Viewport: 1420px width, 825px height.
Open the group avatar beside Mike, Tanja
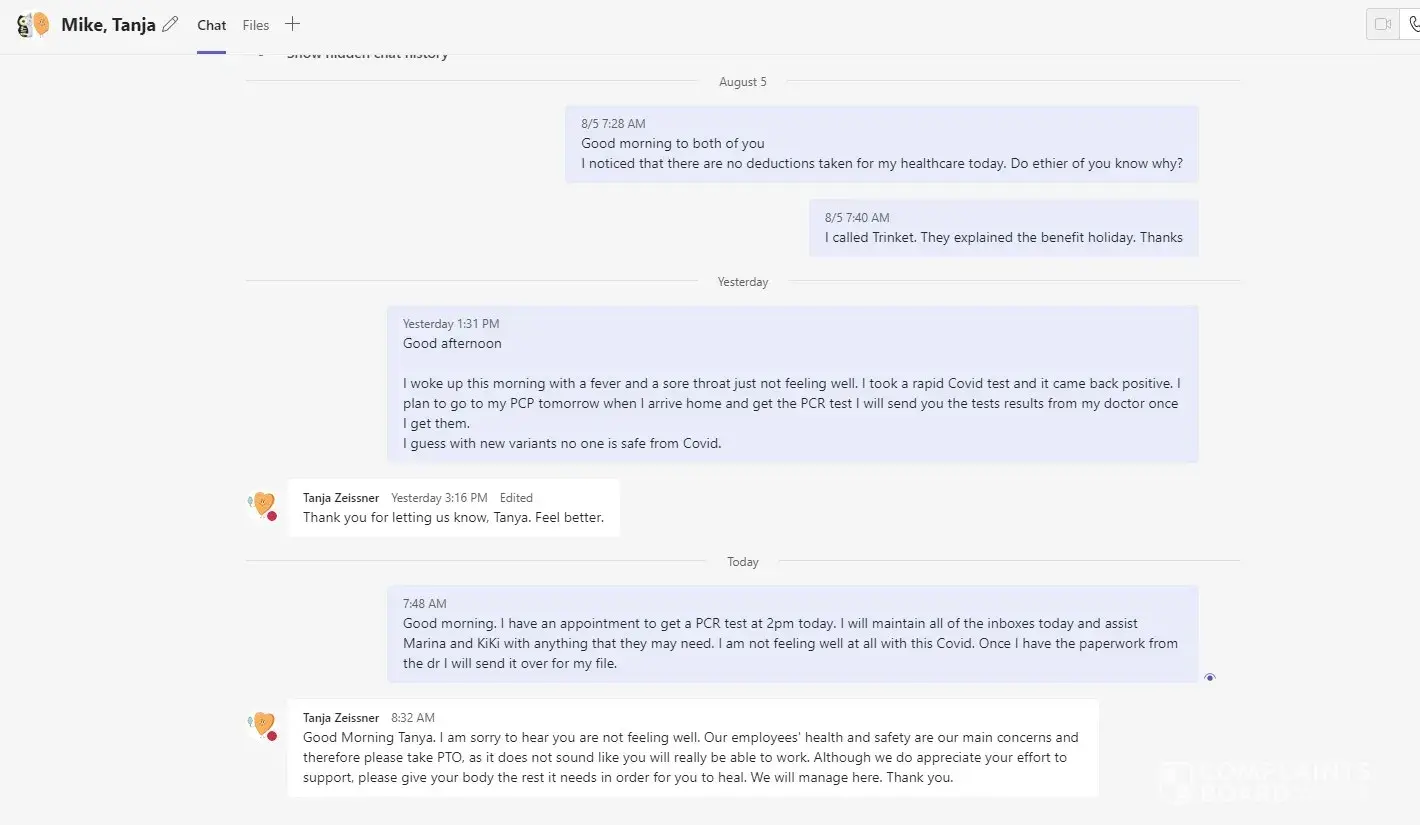point(33,25)
